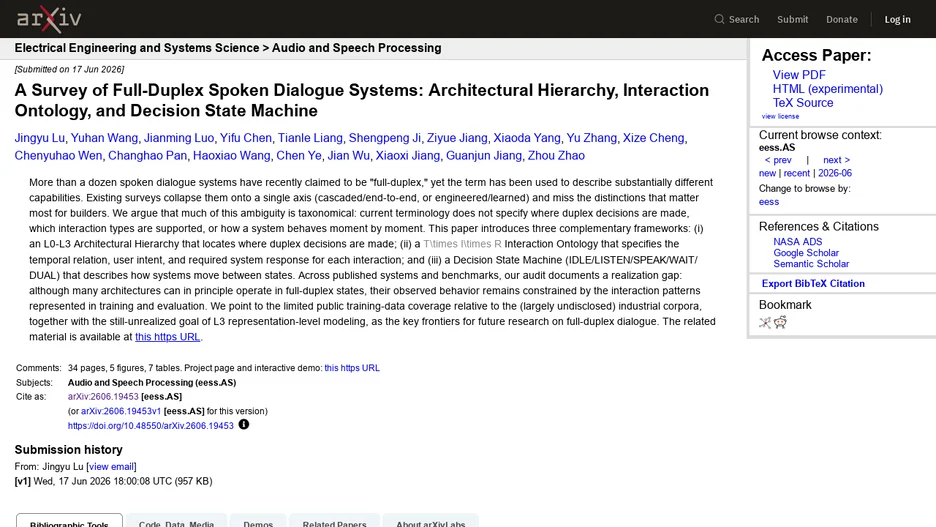Click arXiv:2606.19453 cite link

(x=103, y=397)
